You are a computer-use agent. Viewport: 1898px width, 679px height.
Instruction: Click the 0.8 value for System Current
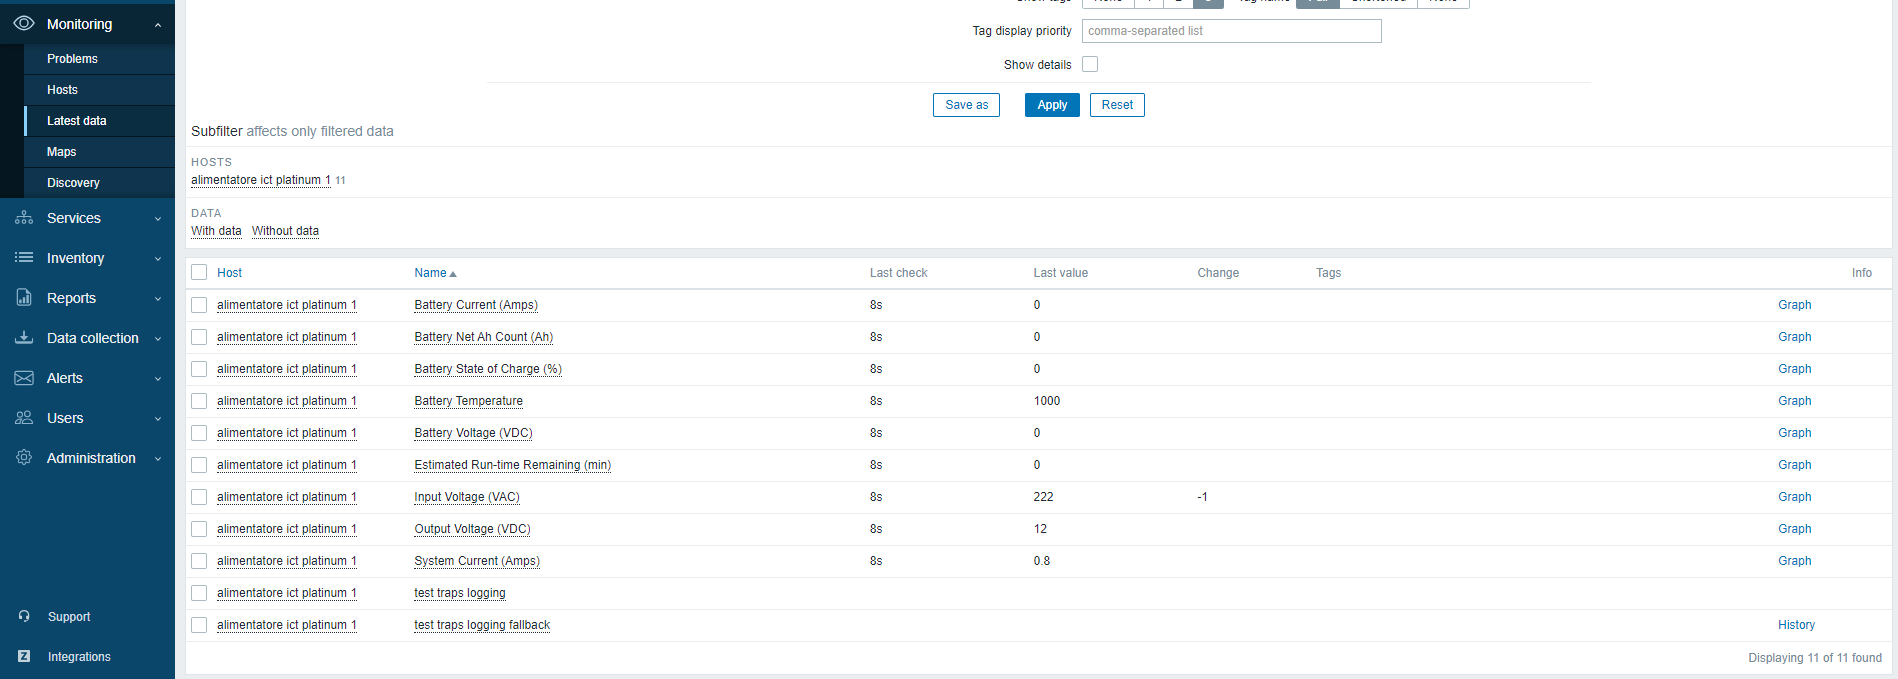pyautogui.click(x=1042, y=561)
